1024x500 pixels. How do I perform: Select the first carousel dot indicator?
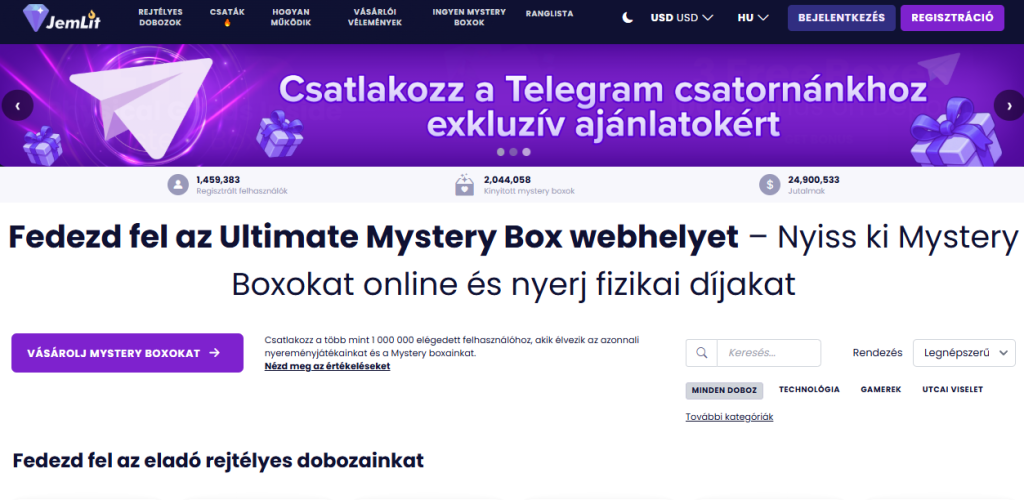click(x=500, y=153)
